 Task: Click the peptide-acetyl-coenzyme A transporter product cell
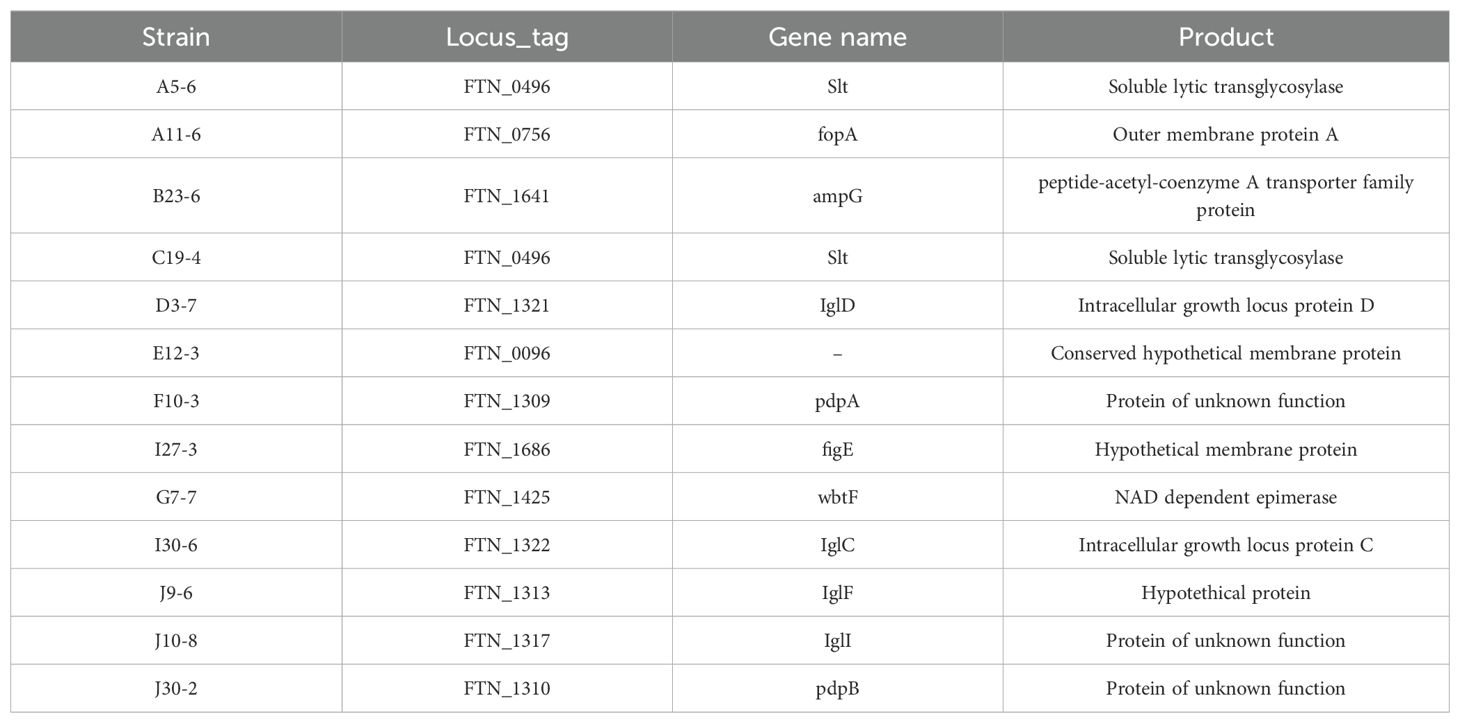coord(1226,196)
